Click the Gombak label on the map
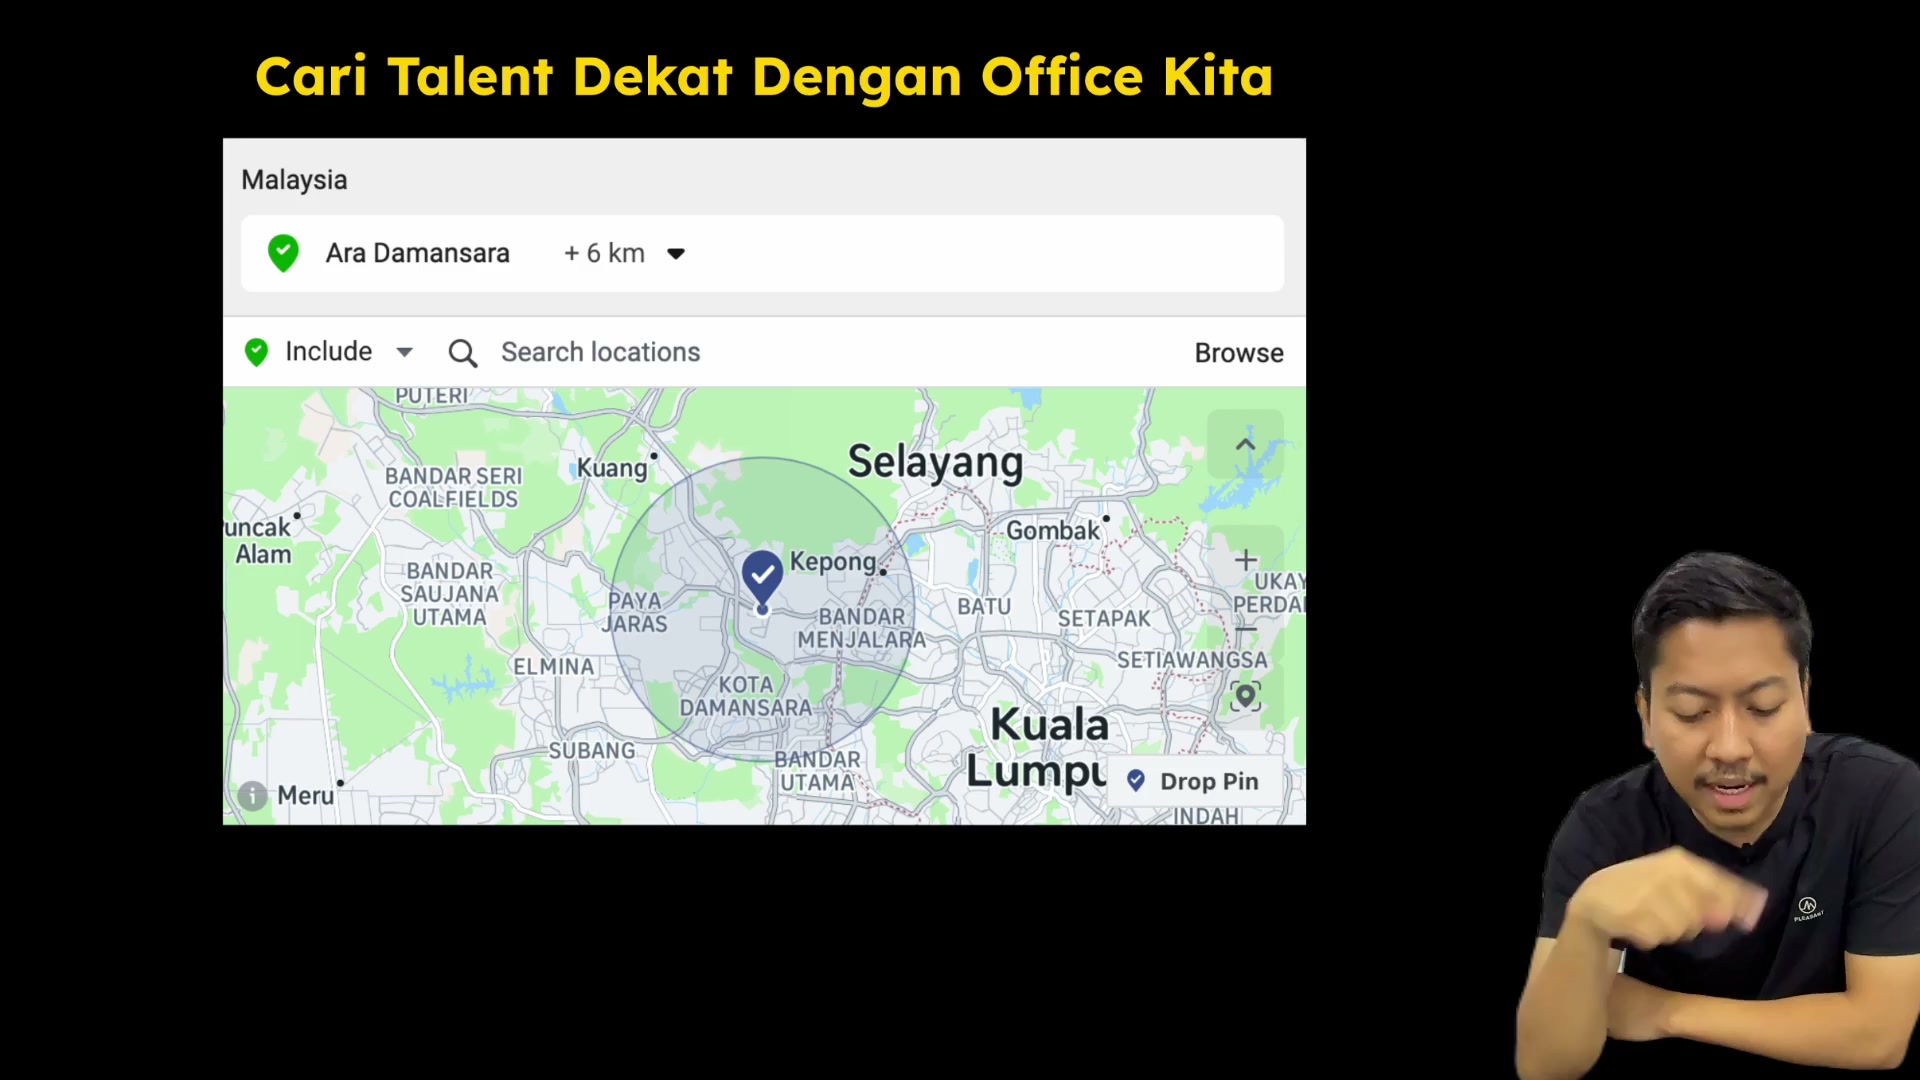 [x=1052, y=531]
